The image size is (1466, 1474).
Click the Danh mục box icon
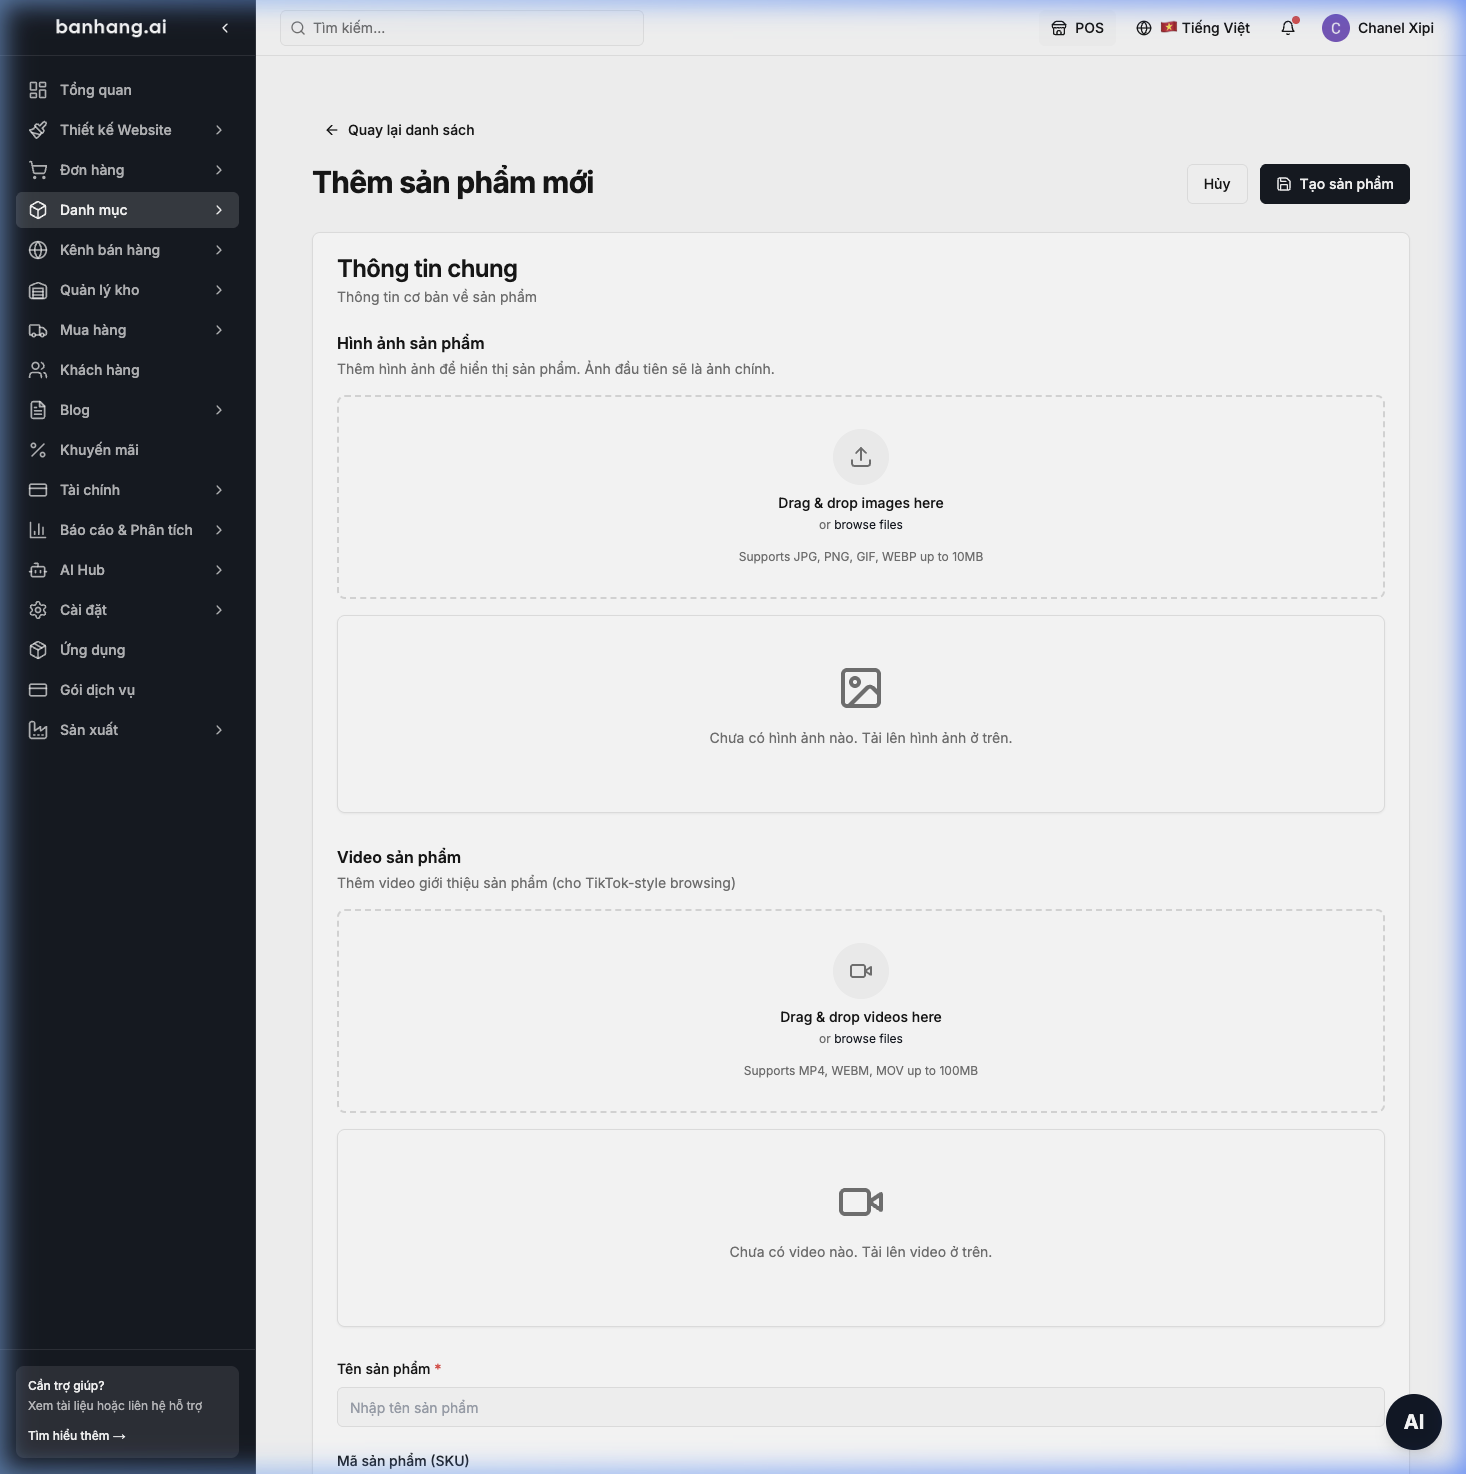[x=38, y=210]
